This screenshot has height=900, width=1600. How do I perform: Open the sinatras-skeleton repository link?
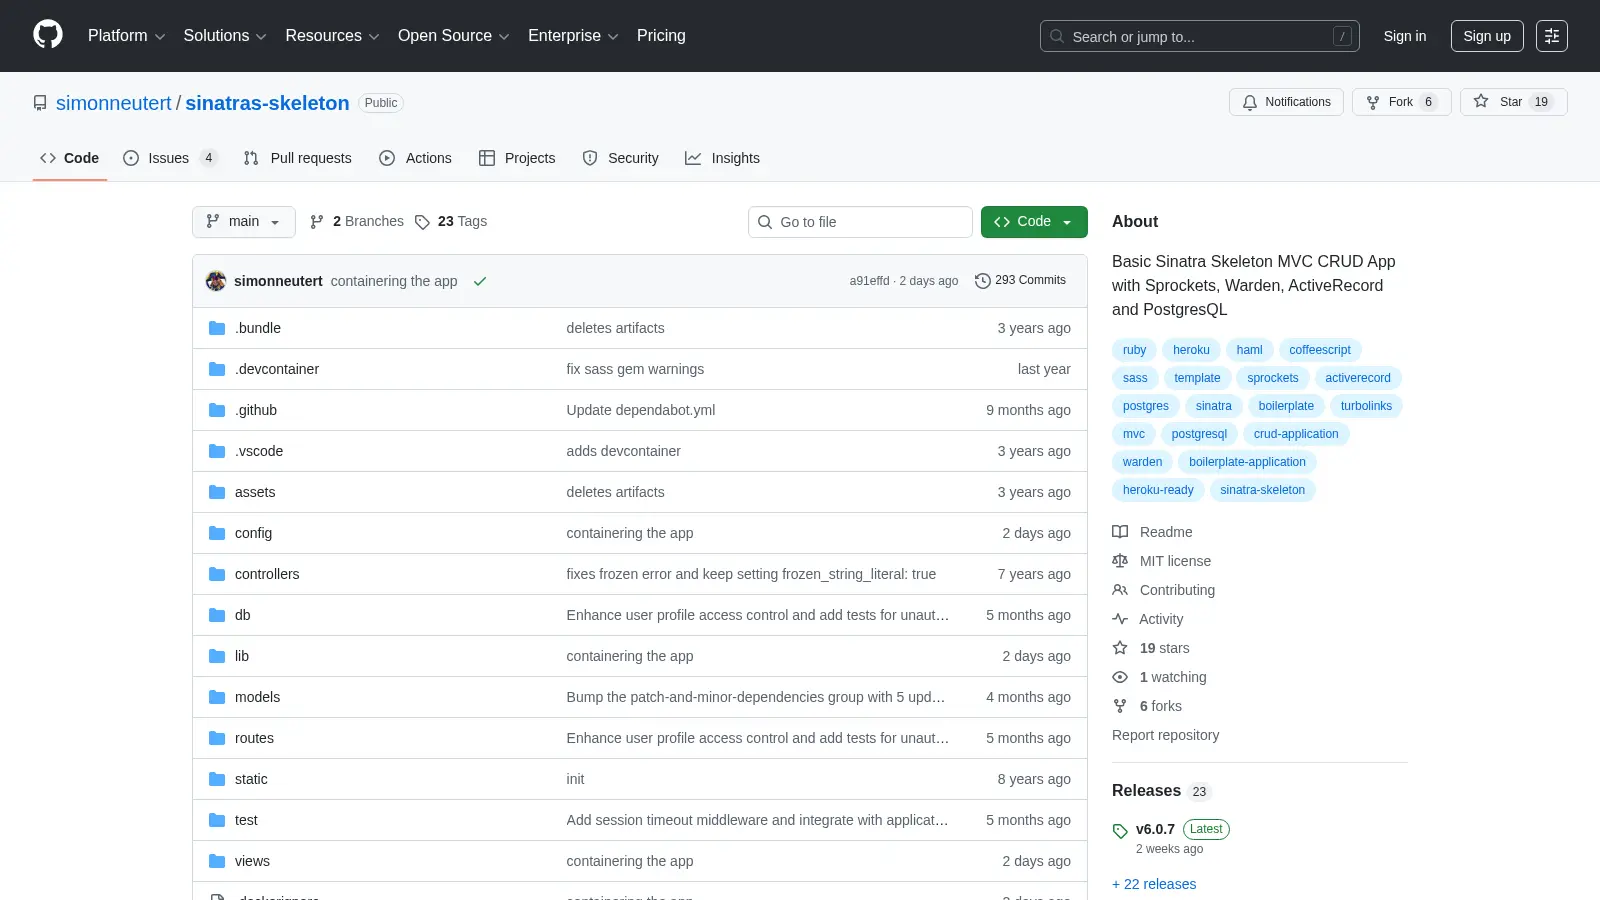click(x=267, y=103)
